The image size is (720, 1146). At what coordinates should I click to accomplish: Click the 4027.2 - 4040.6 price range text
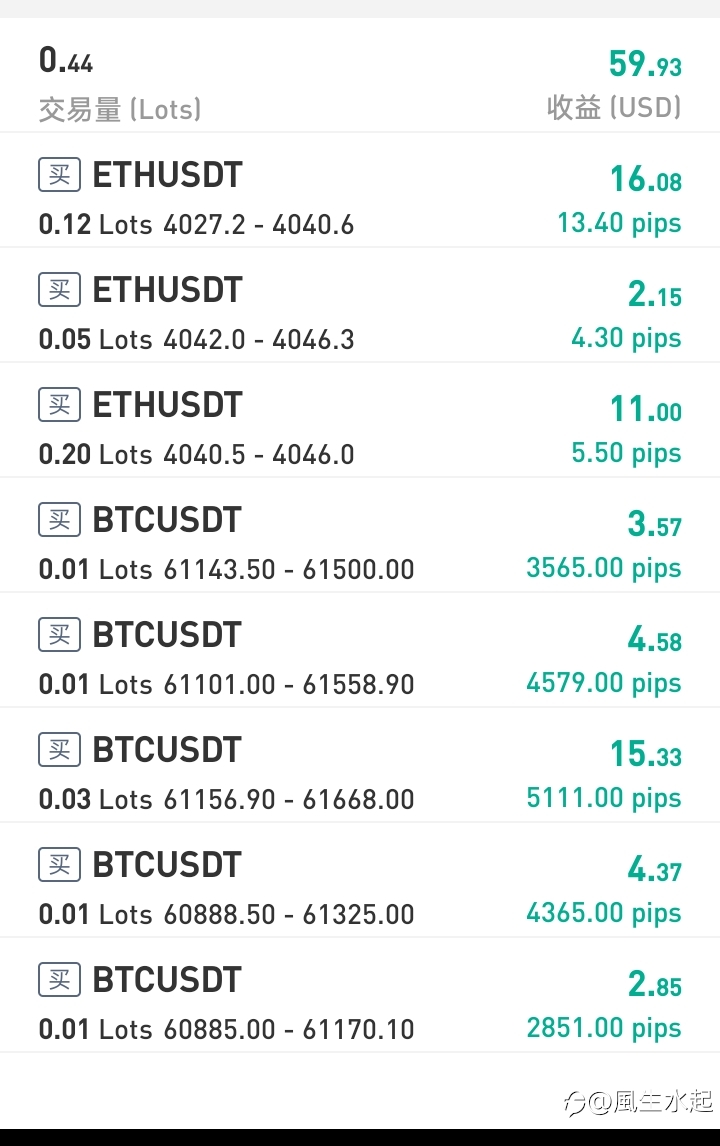coord(259,224)
